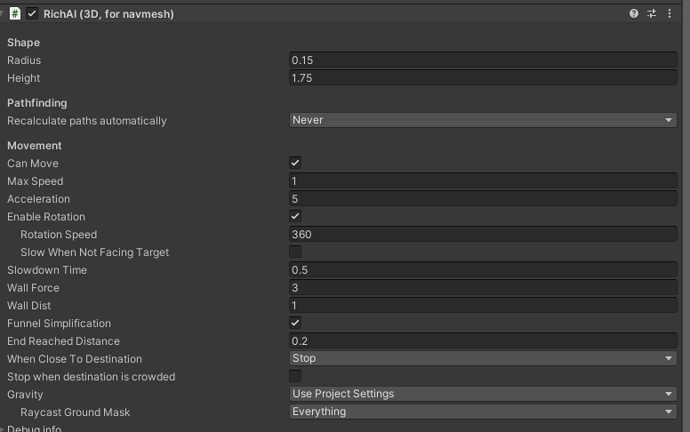
Task: Click the Acceleration label
Action: click(38, 199)
